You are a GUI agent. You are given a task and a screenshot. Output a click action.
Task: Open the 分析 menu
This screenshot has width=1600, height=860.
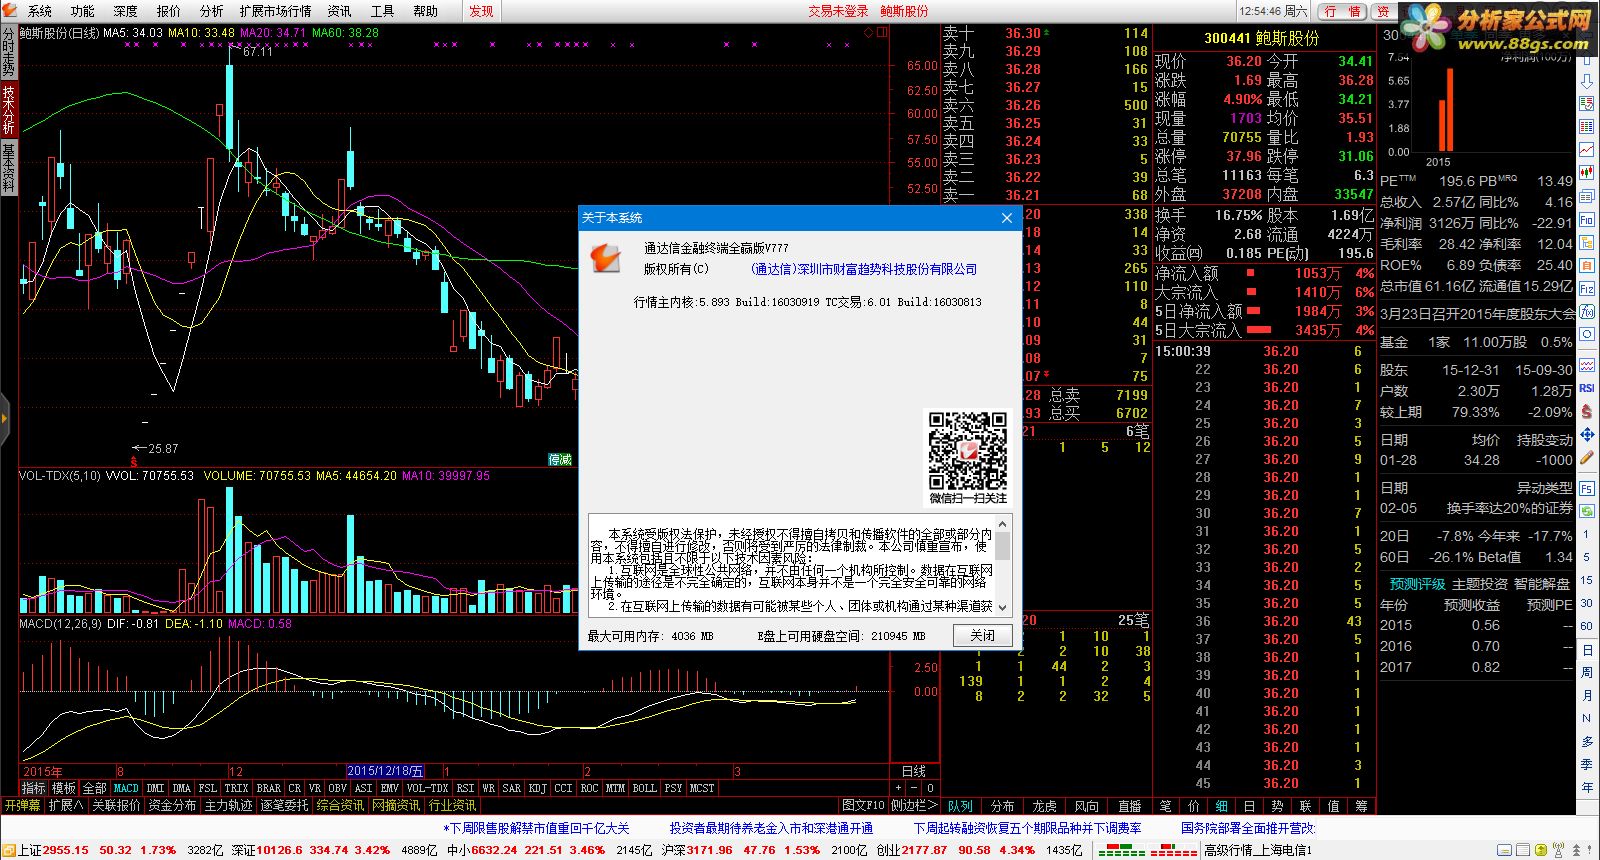pyautogui.click(x=212, y=11)
